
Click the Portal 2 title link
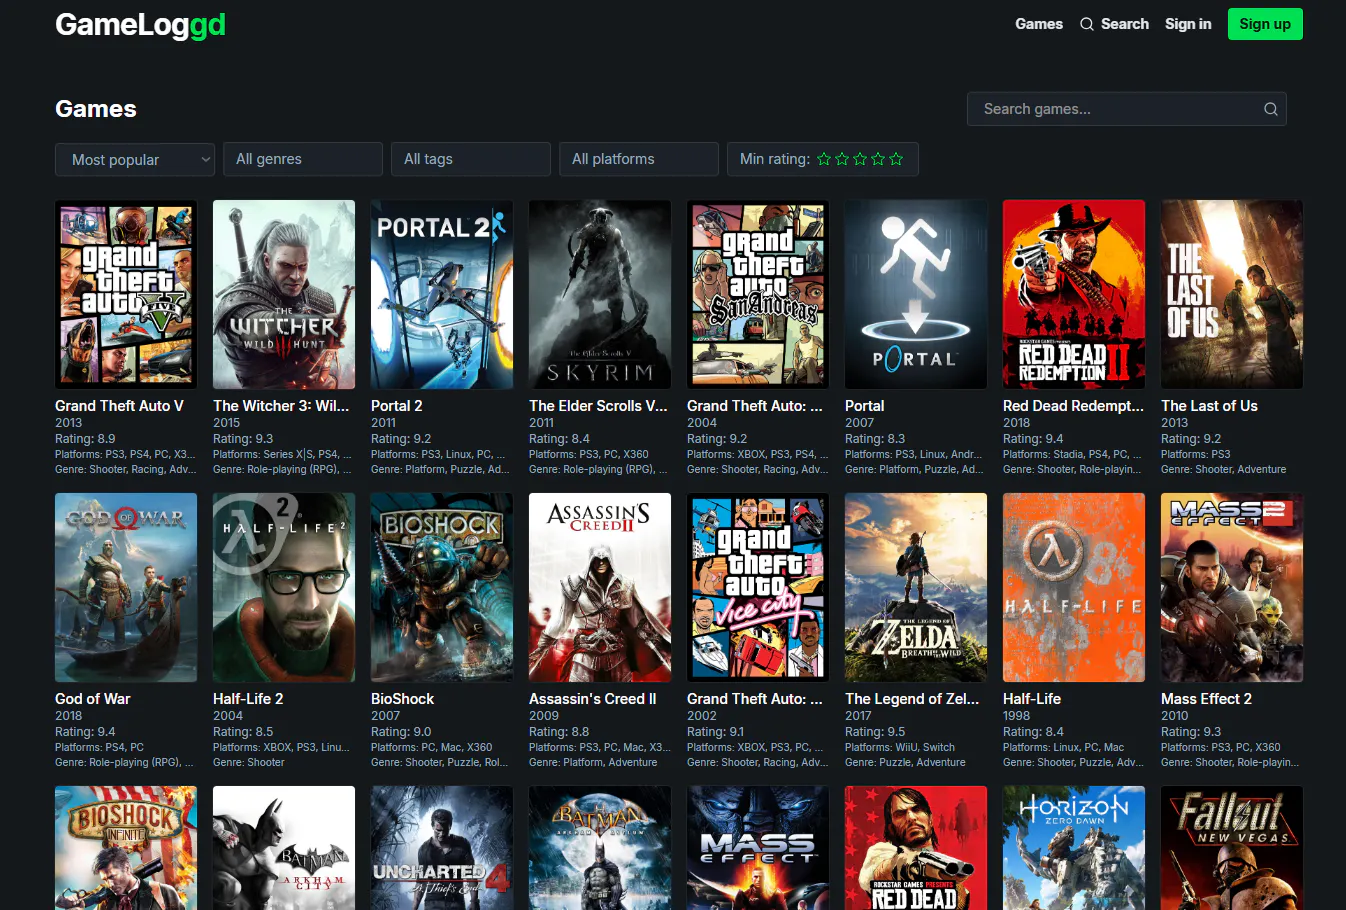pyautogui.click(x=396, y=406)
